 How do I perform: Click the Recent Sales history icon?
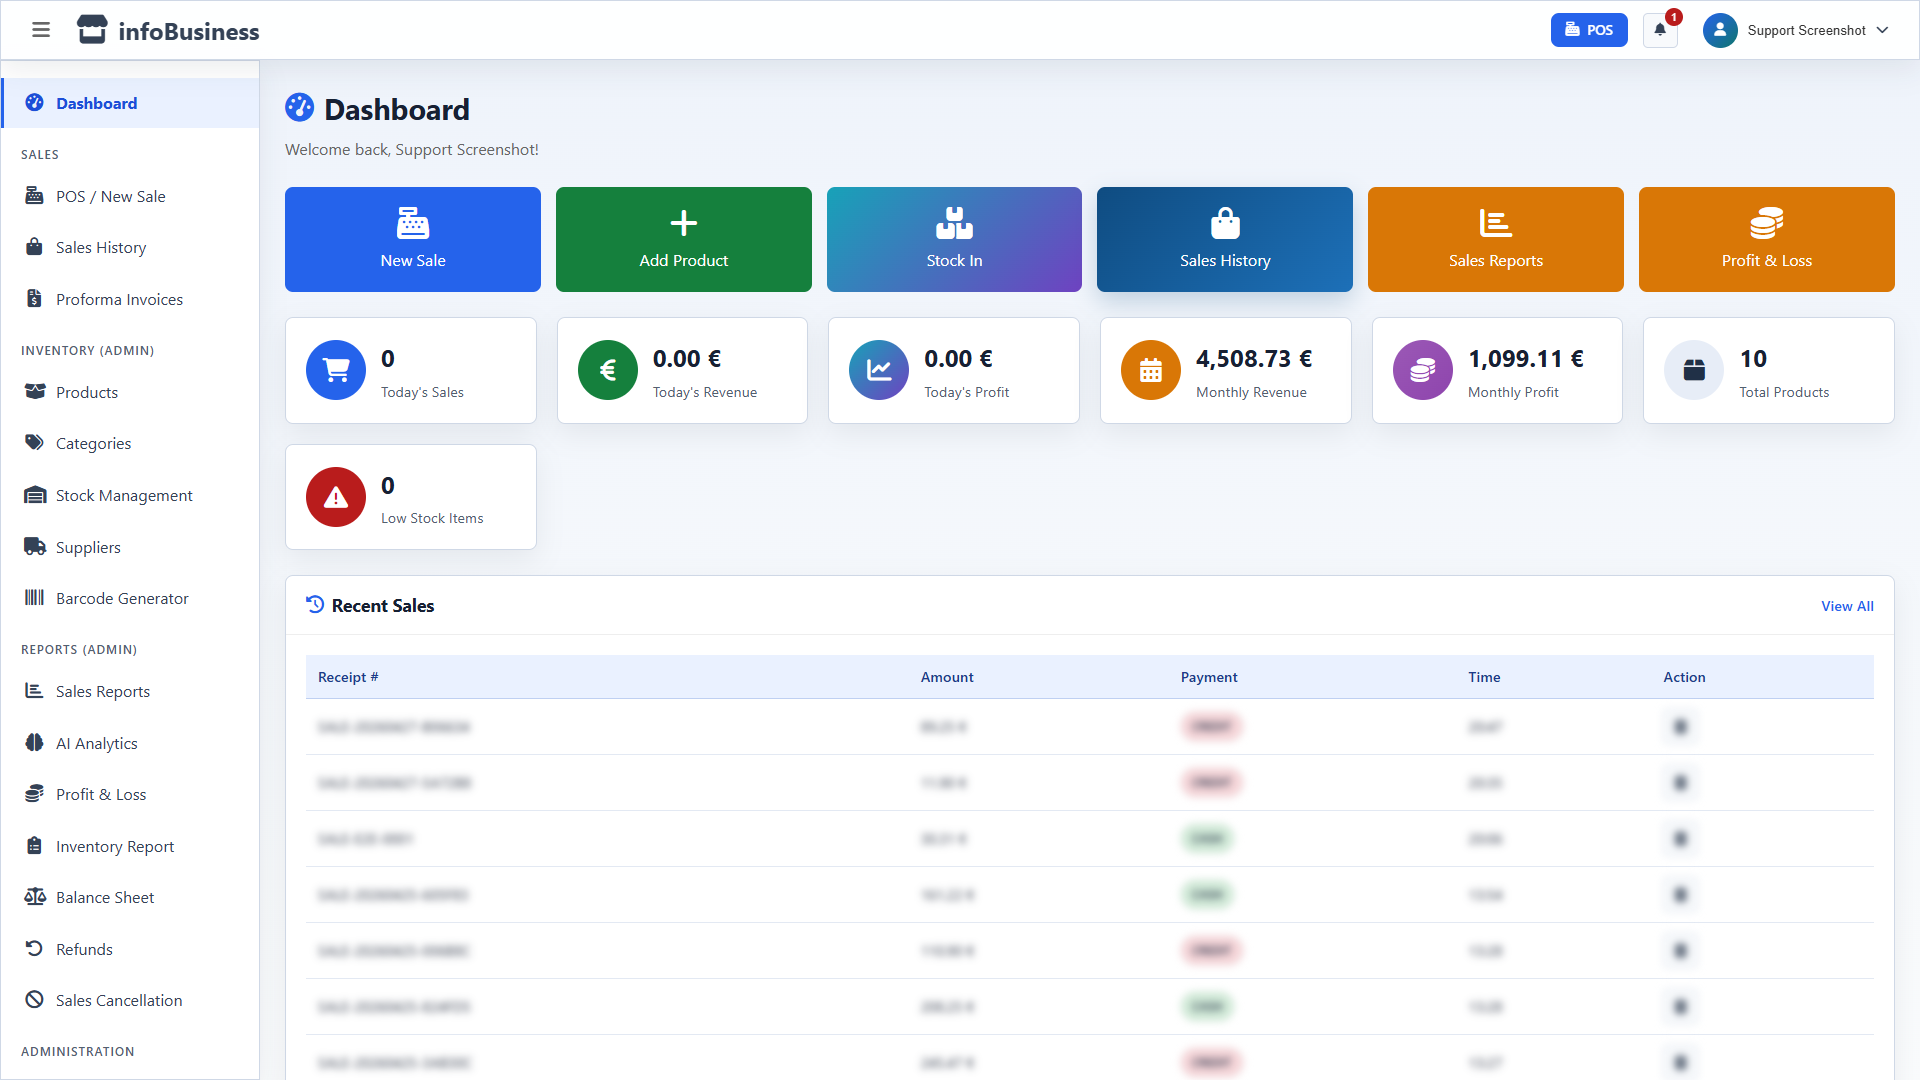point(315,605)
